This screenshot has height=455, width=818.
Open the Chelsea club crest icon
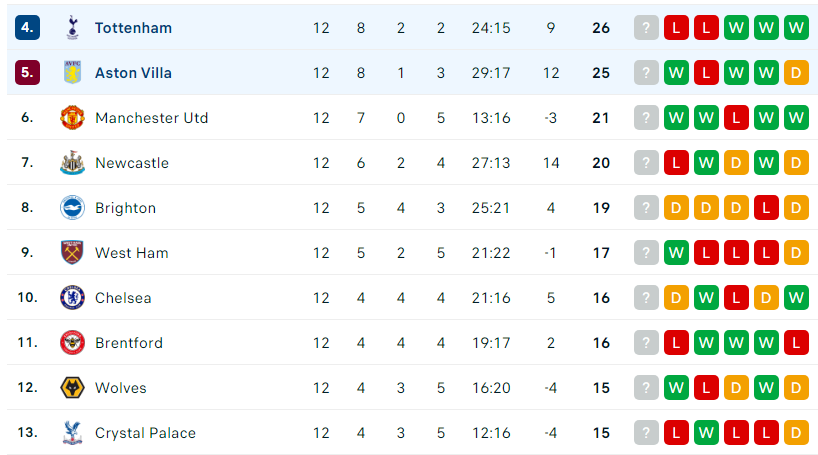click(73, 297)
